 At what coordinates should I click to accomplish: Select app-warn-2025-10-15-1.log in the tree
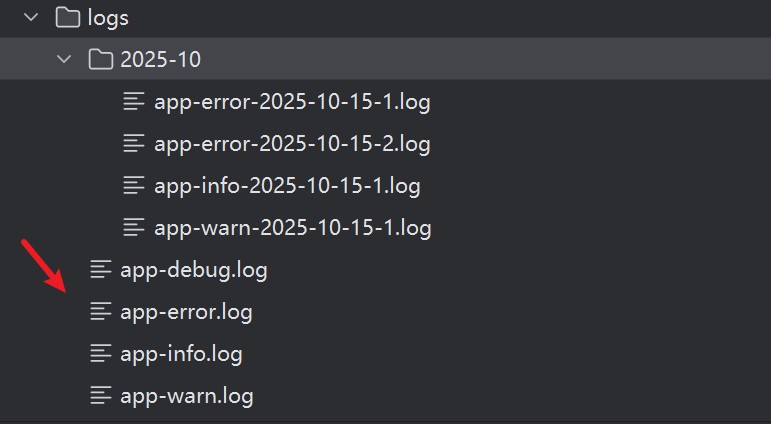pyautogui.click(x=292, y=227)
